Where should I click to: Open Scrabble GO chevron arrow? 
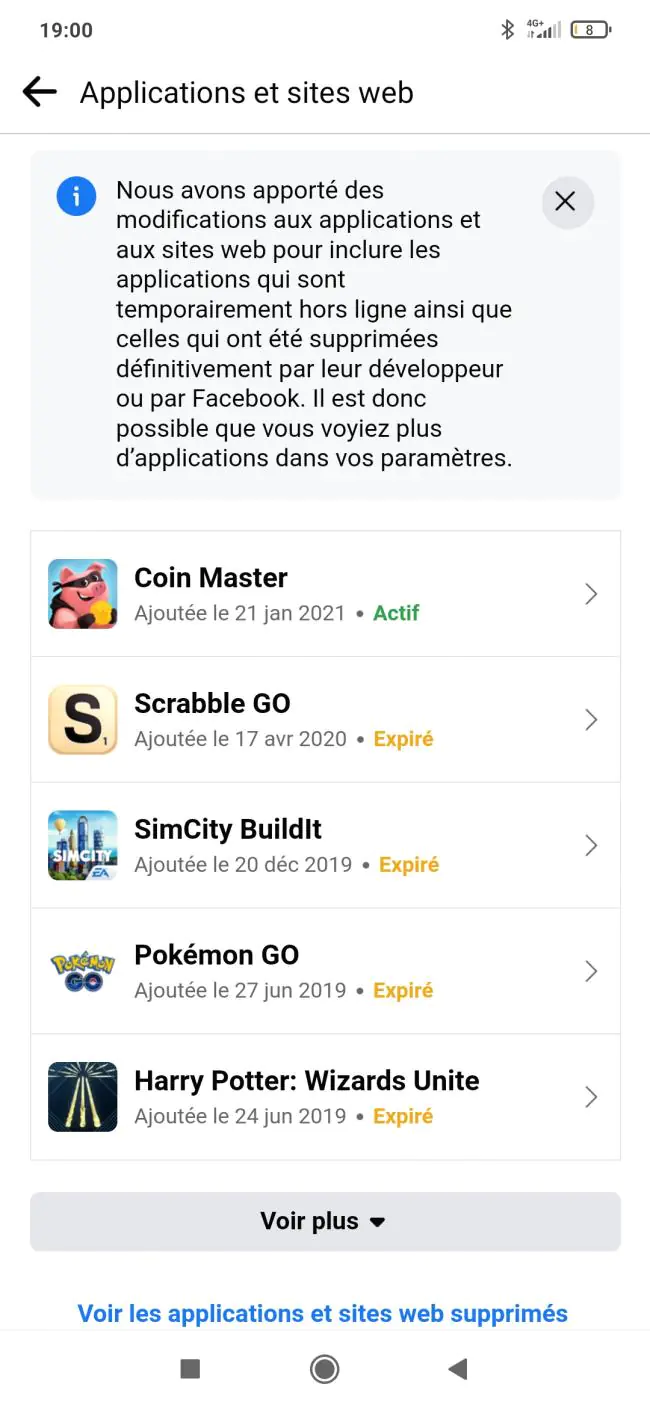591,720
